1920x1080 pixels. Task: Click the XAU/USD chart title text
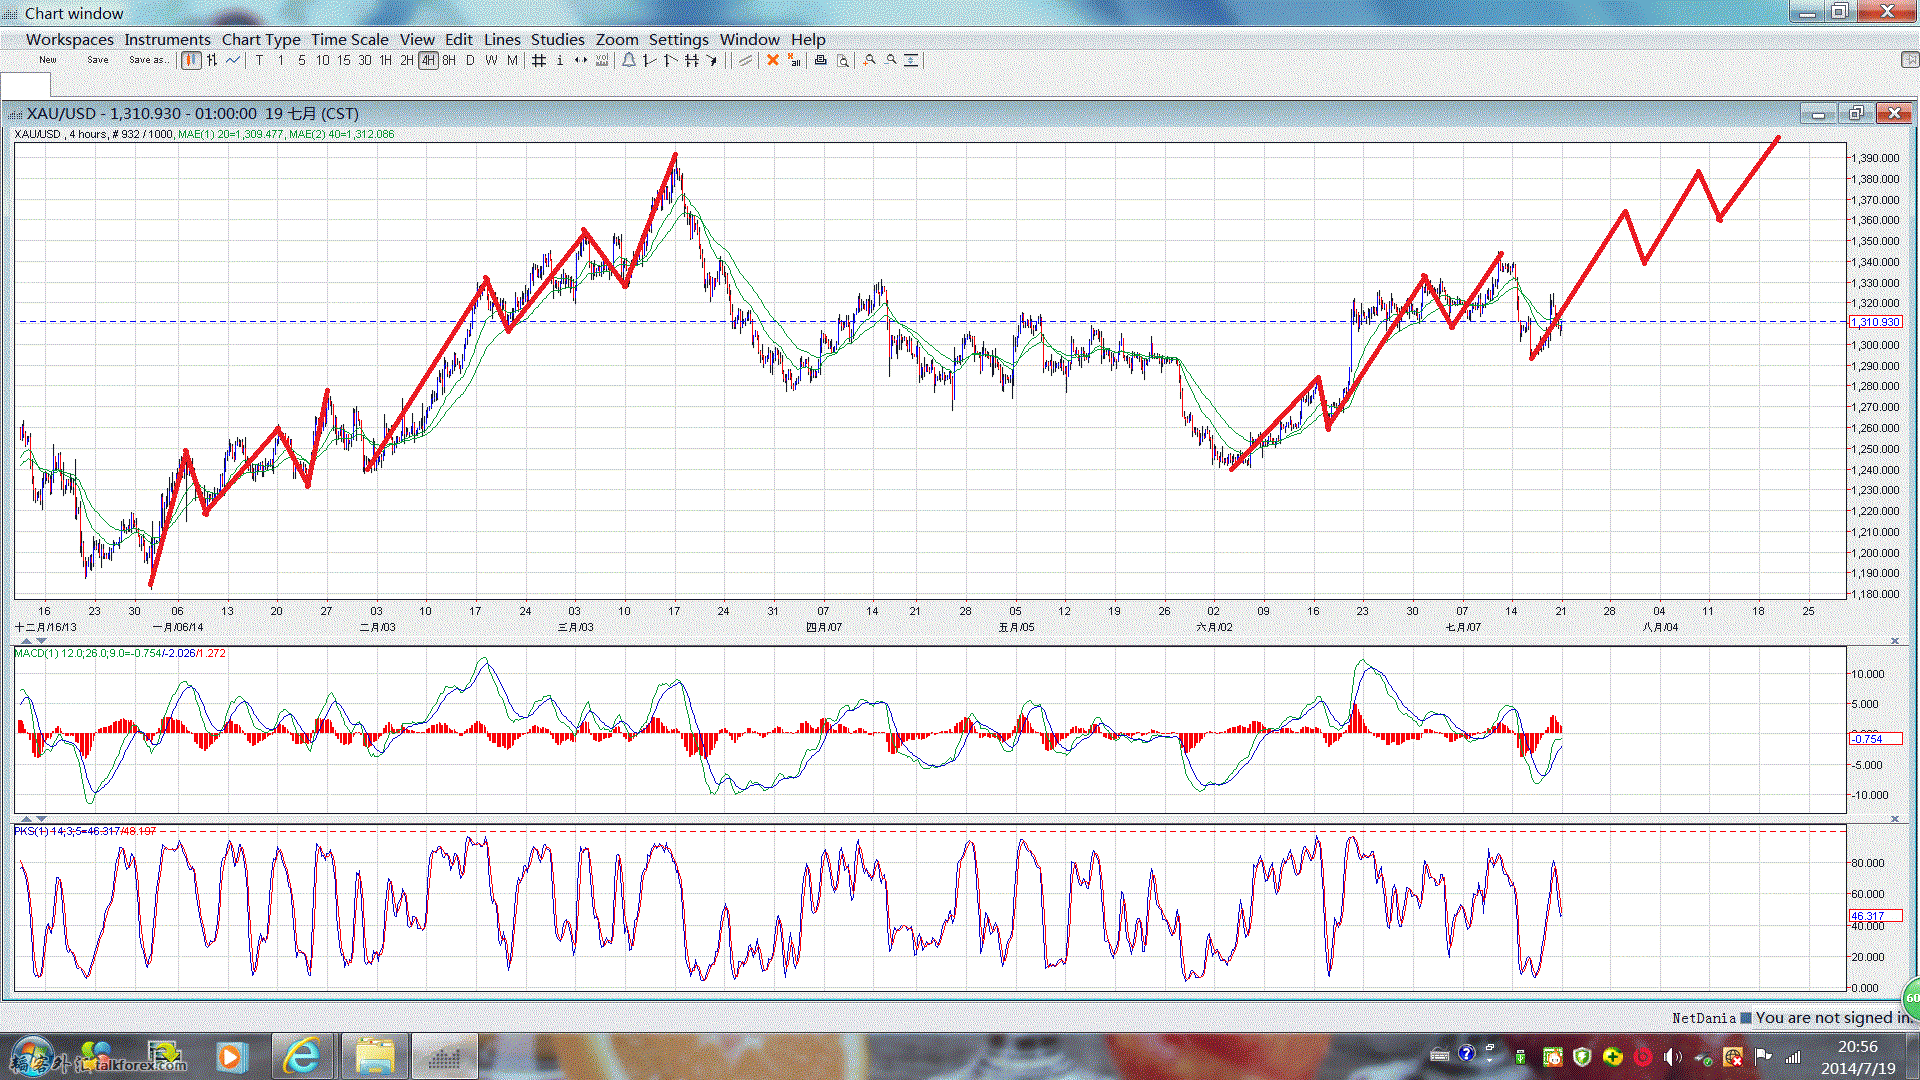click(192, 113)
